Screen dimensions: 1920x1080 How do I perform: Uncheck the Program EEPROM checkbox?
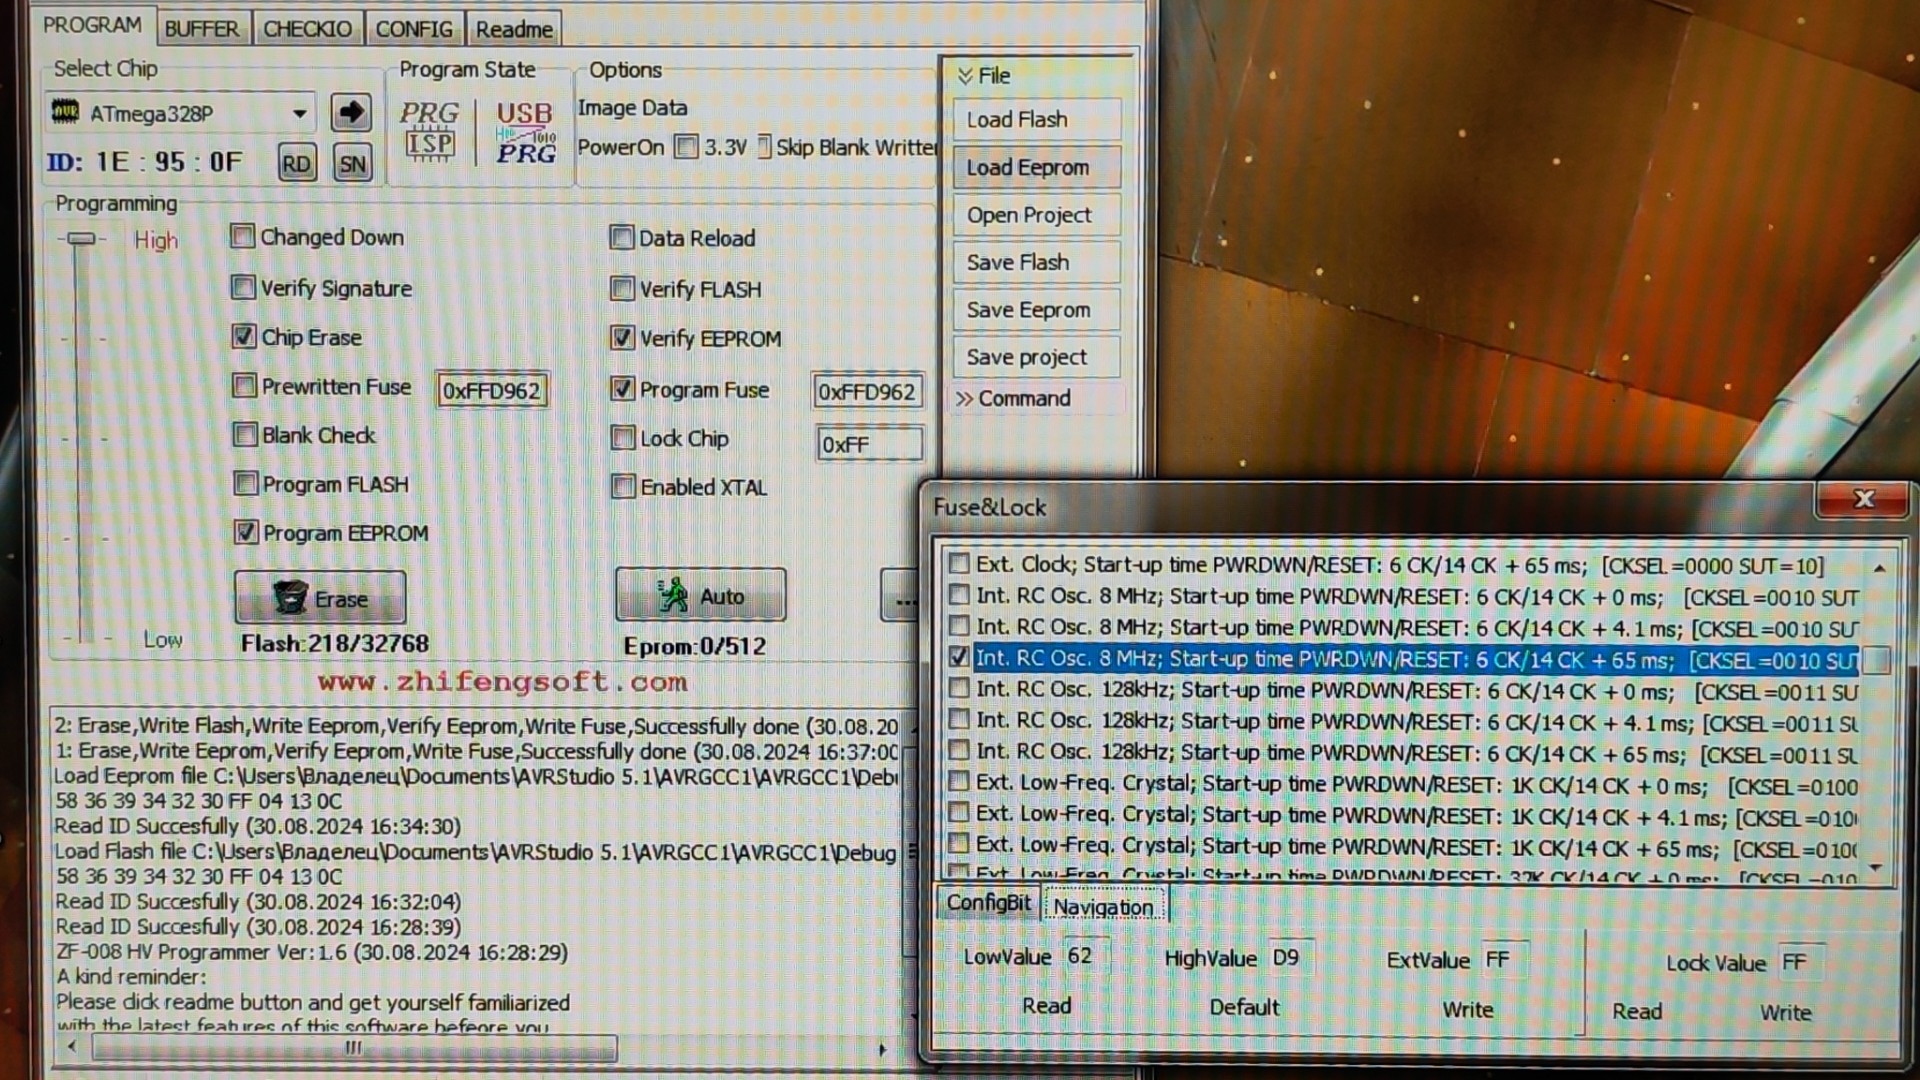pos(246,532)
